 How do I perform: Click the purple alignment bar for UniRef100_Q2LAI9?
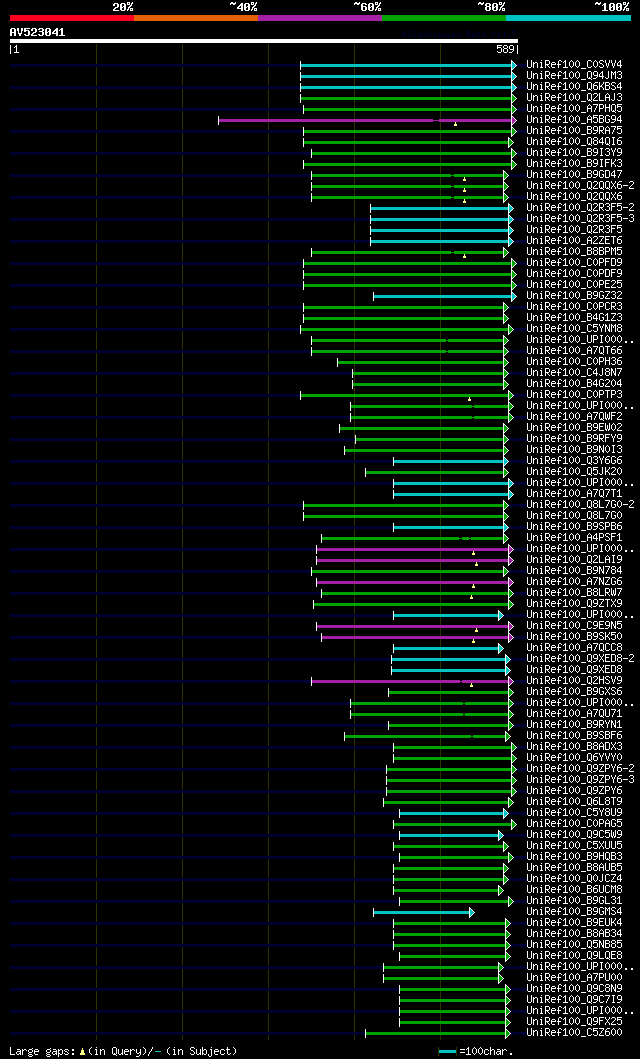click(415, 560)
